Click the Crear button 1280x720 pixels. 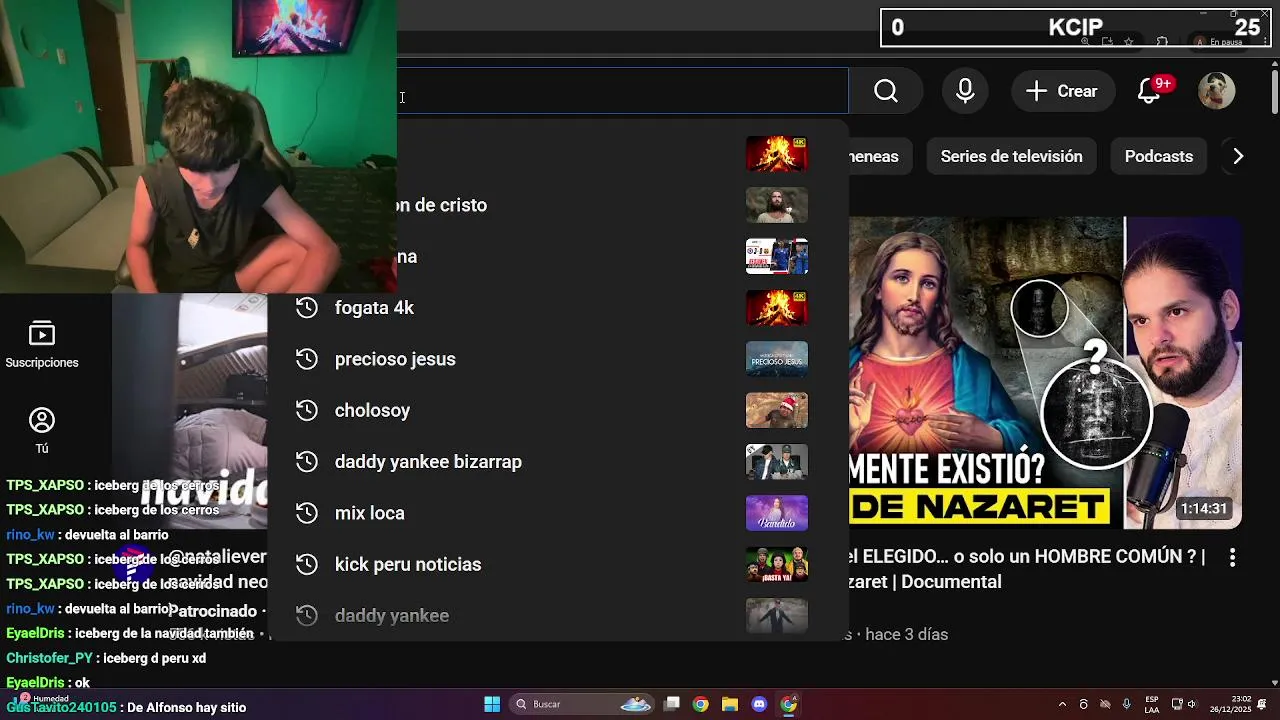pos(1062,91)
